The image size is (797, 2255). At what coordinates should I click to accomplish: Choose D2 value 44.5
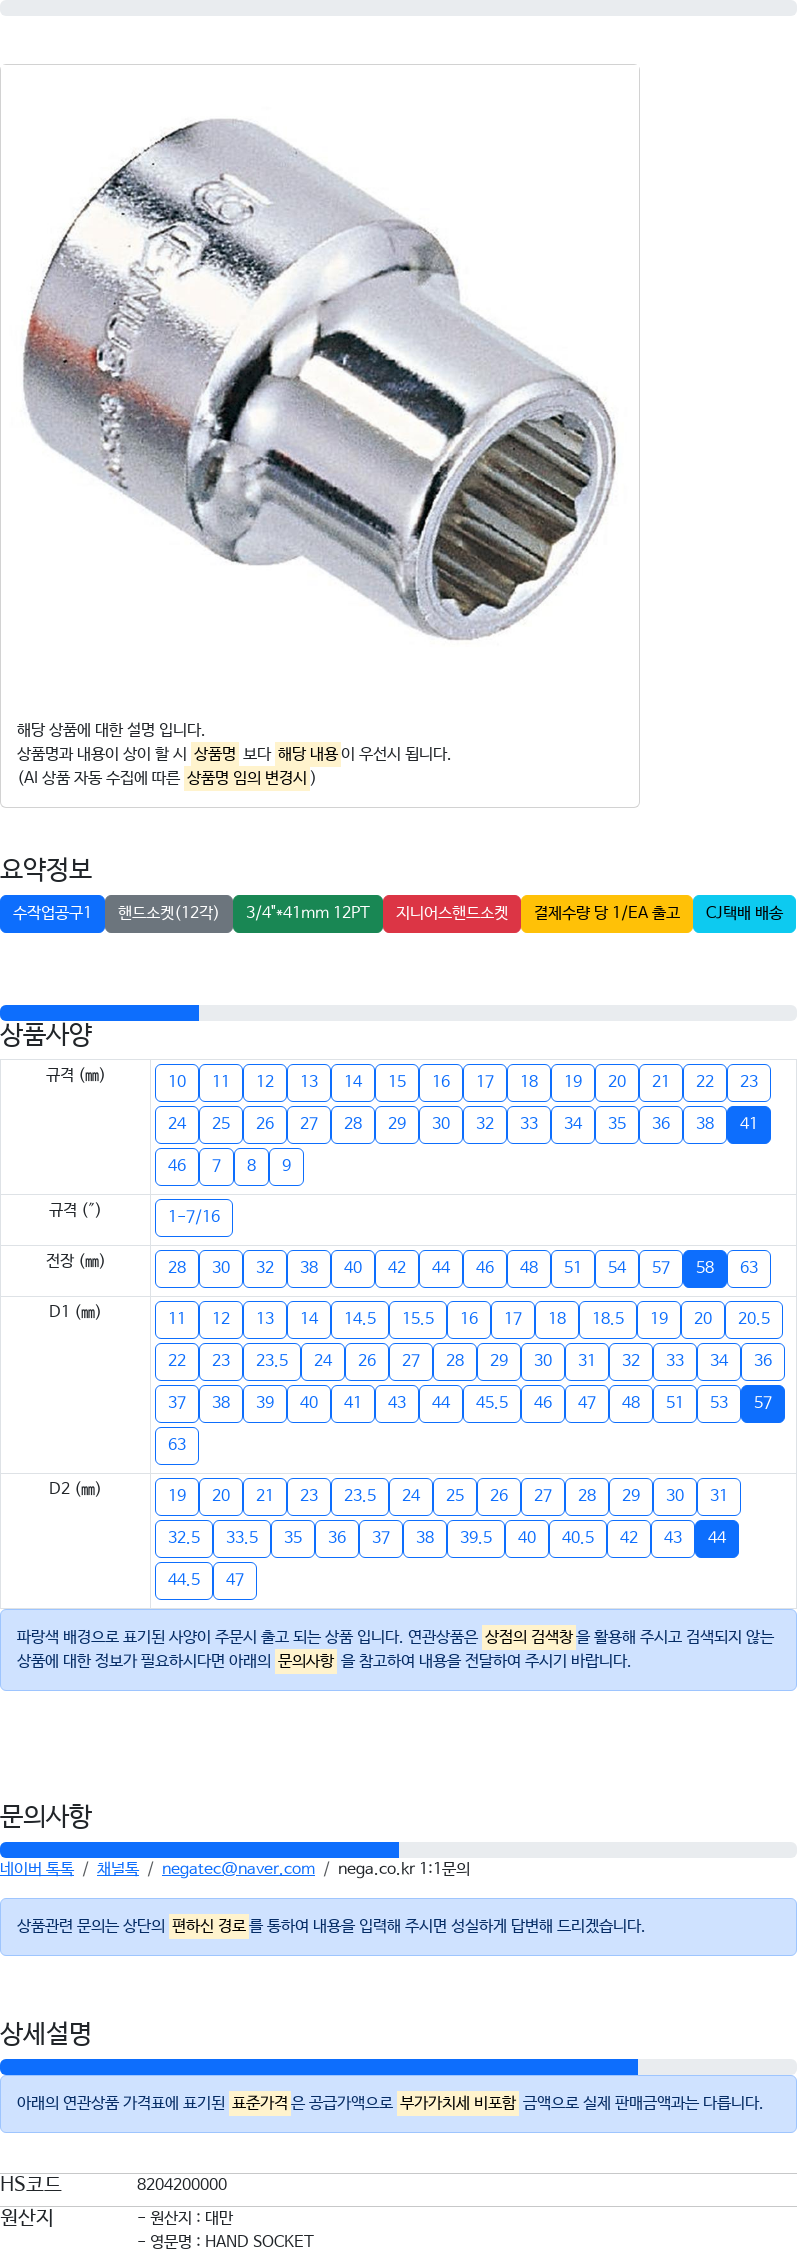coord(184,1580)
